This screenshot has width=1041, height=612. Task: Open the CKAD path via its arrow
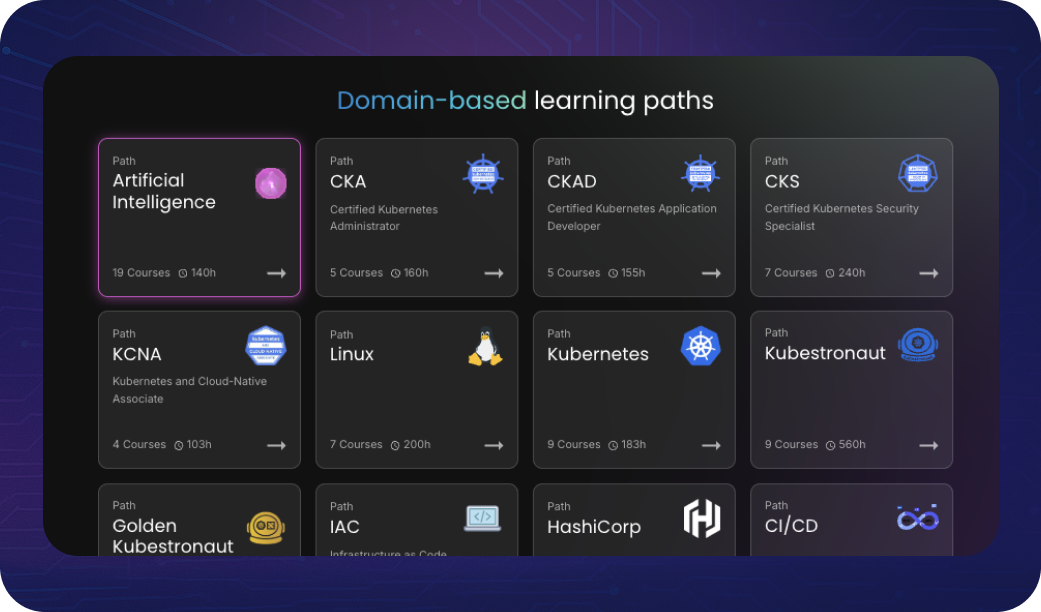click(711, 273)
